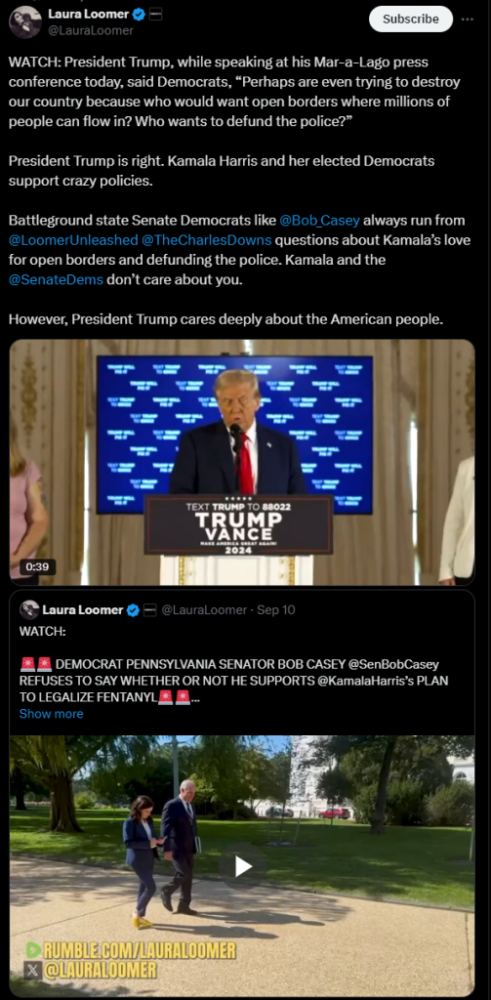Play the quoted Bob Casey video
491x1000 pixels.
click(242, 866)
